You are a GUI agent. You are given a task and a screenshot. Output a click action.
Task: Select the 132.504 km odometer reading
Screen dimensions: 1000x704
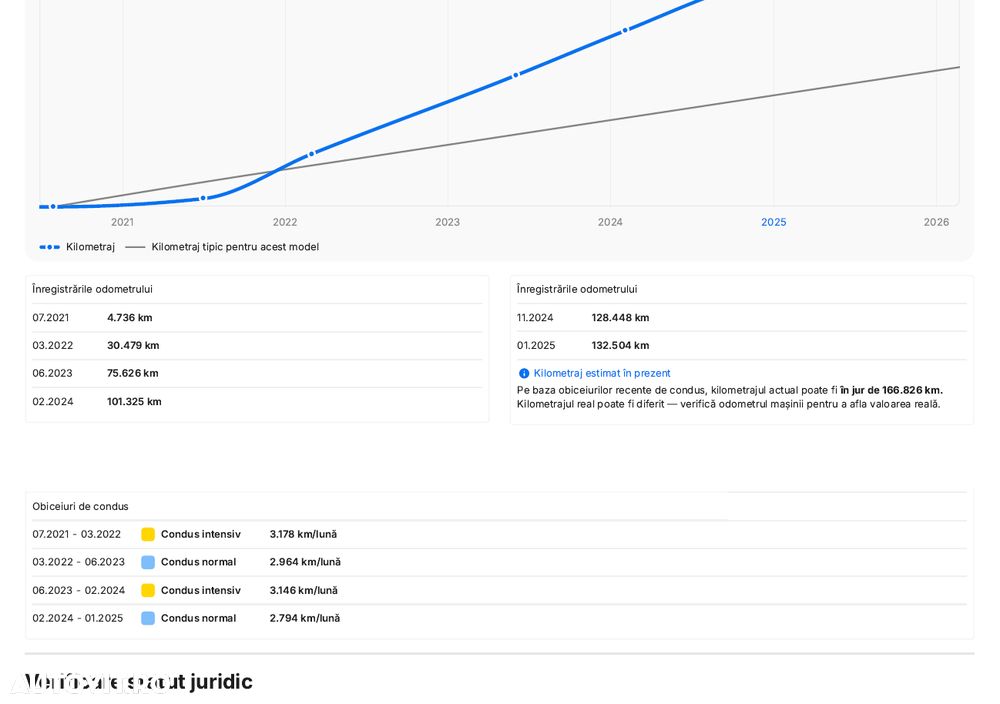click(620, 345)
